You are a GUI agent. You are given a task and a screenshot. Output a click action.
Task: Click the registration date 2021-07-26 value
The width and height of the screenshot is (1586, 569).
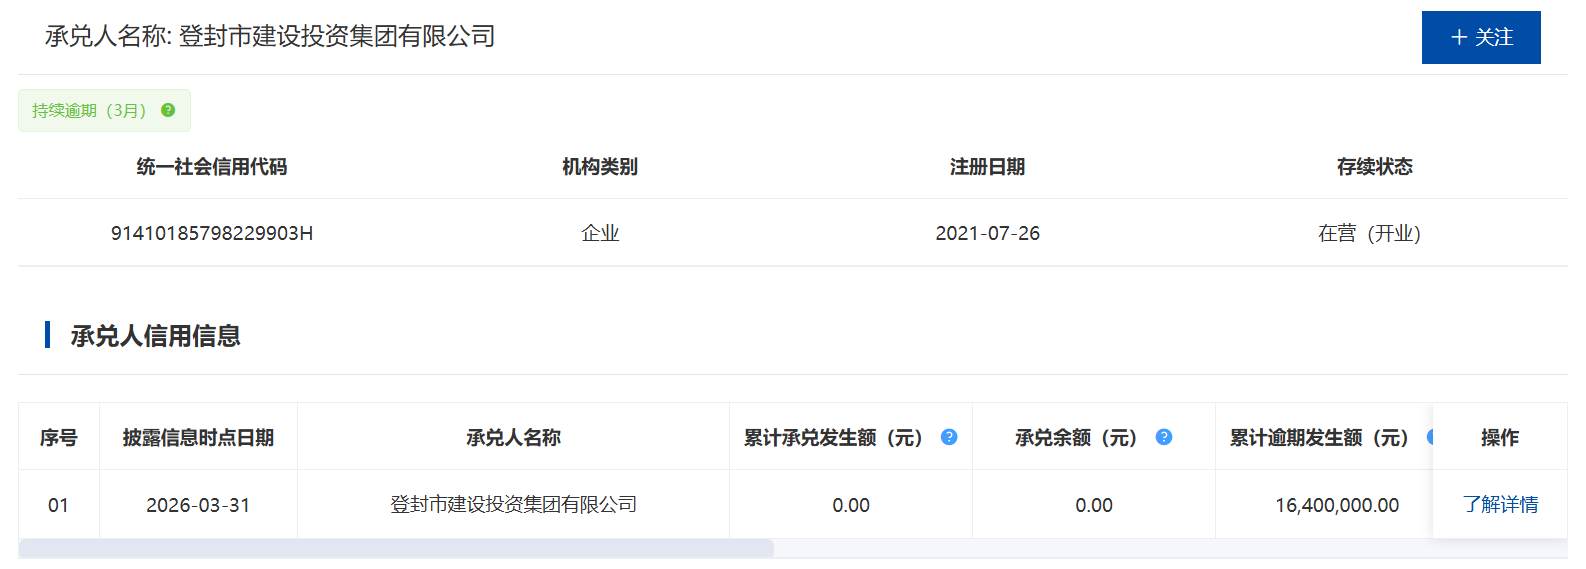[x=987, y=233]
